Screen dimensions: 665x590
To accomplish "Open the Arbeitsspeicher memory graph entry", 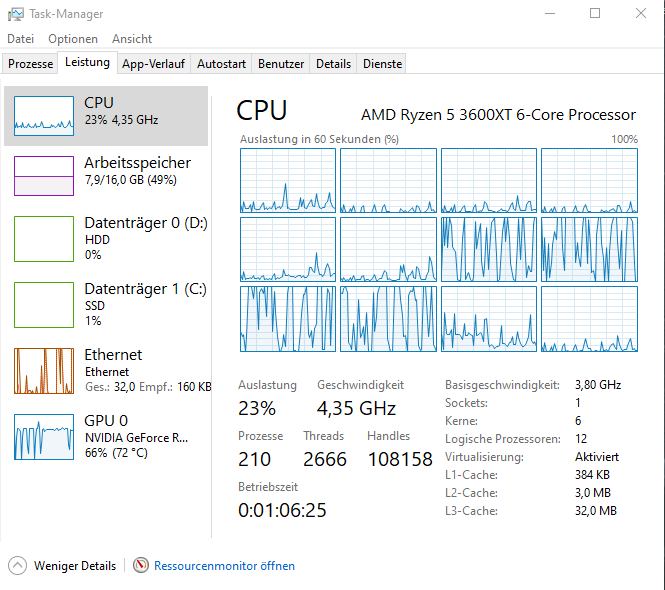I will click(44, 176).
